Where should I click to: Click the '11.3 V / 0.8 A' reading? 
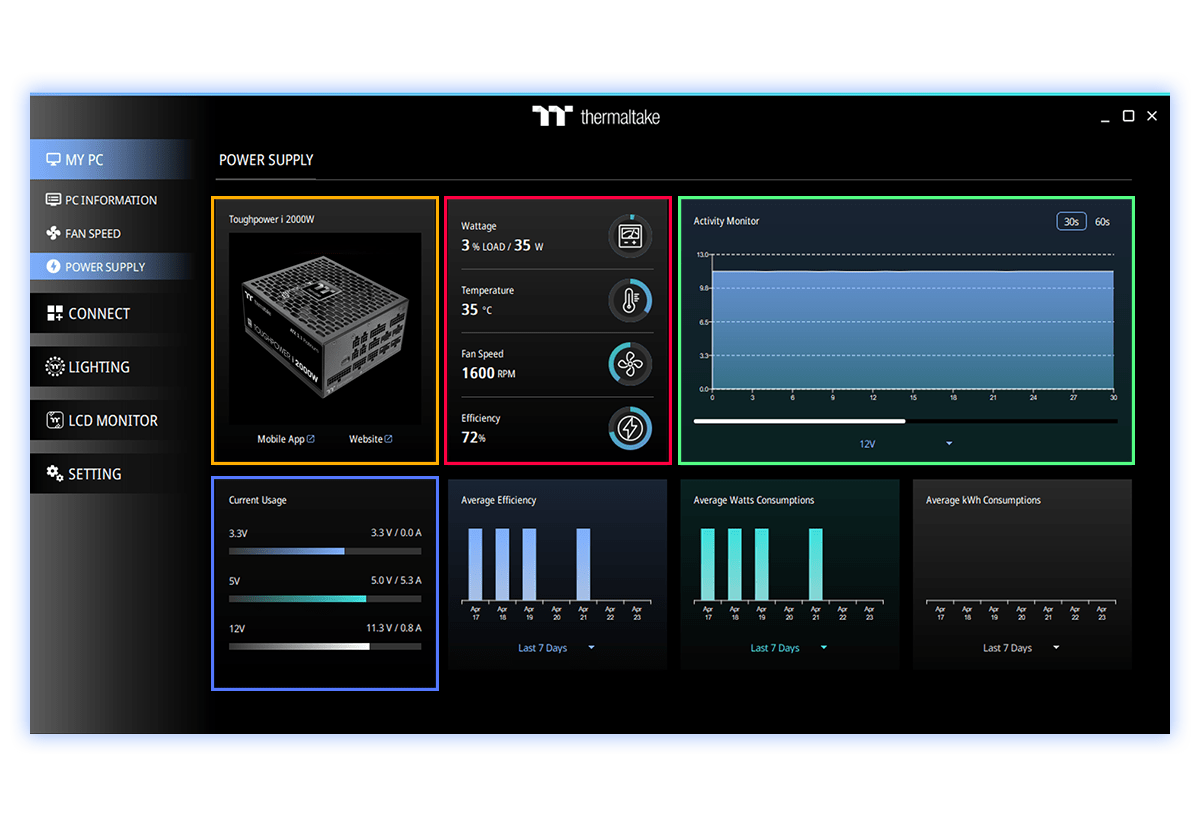click(394, 628)
